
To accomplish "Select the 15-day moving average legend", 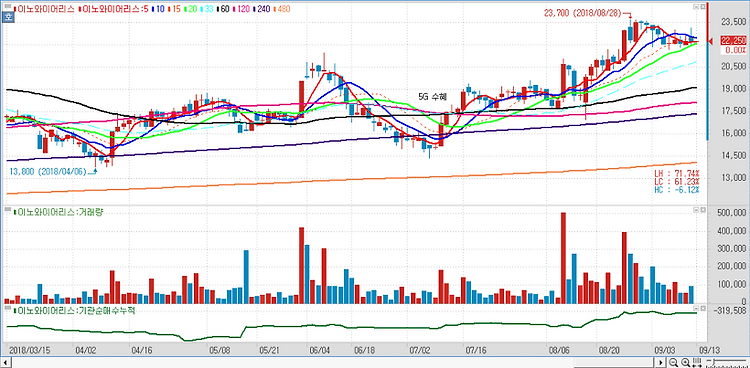I will (x=174, y=9).
